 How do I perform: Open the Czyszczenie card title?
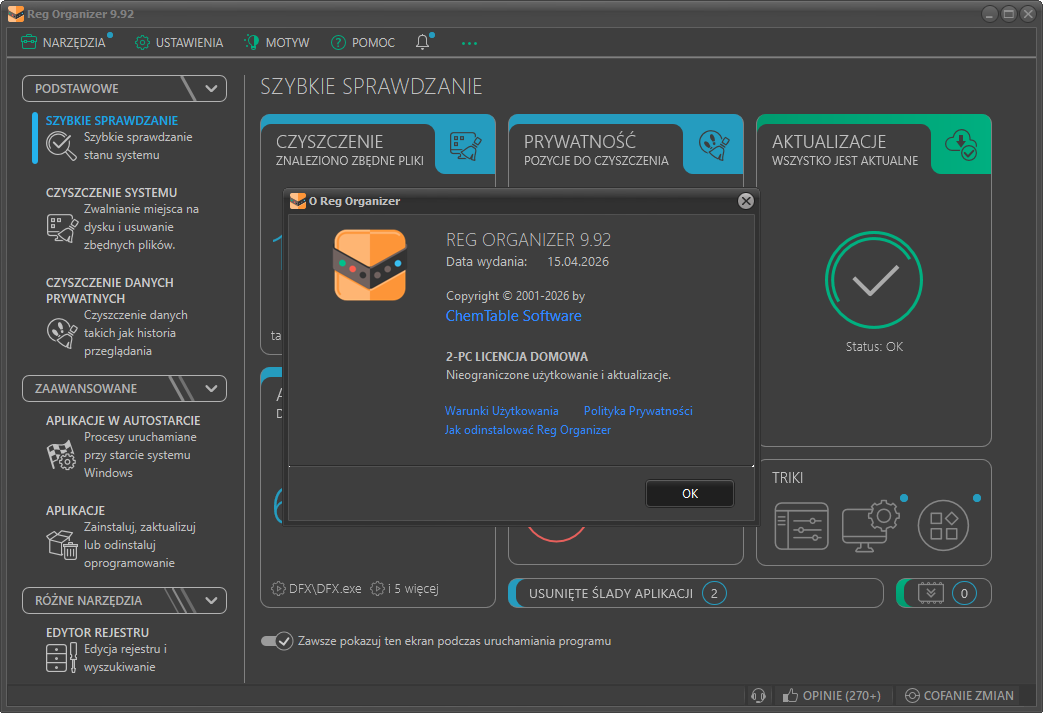[329, 142]
